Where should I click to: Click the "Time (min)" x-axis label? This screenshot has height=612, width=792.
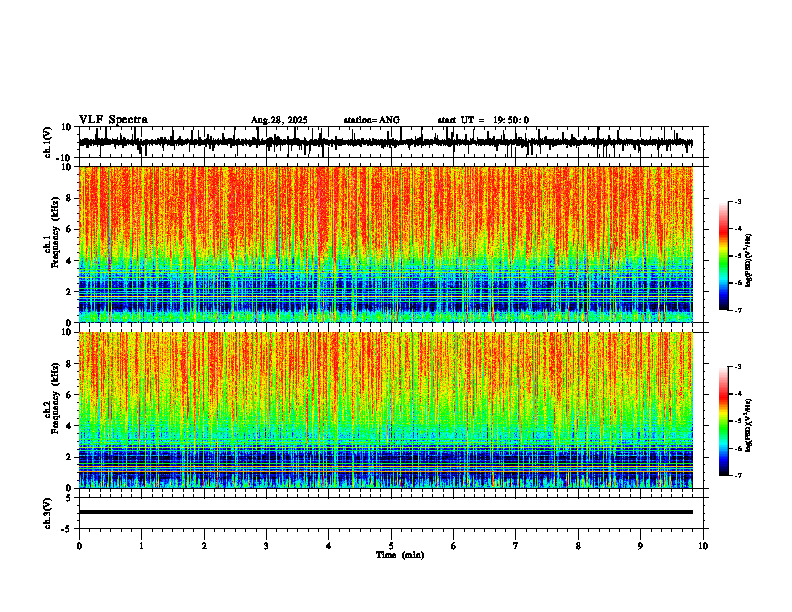(400, 555)
